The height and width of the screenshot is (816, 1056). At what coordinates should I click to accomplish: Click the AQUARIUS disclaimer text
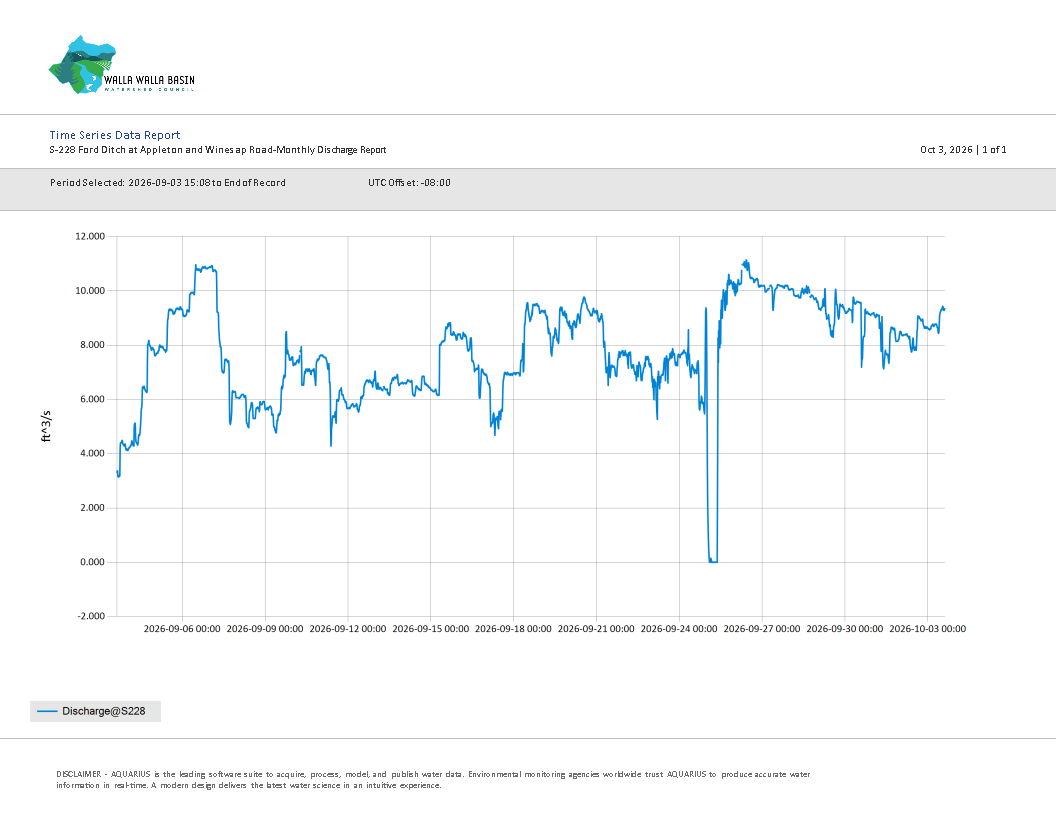click(433, 780)
